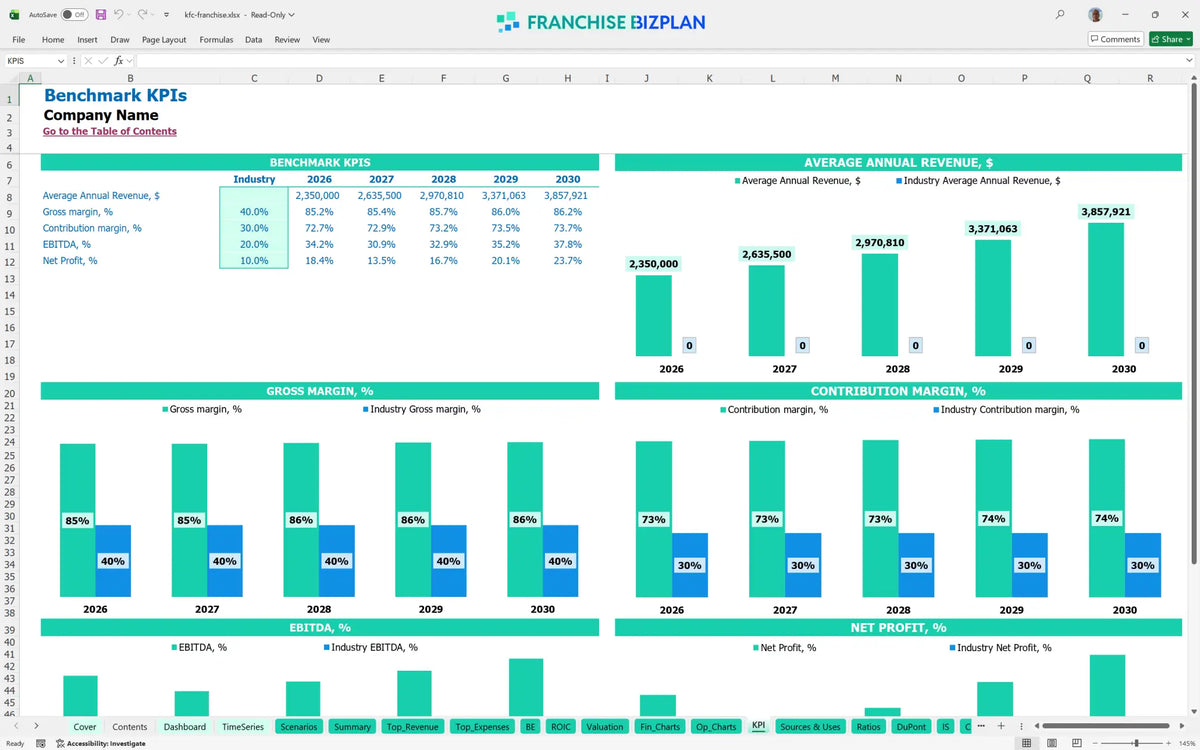The width and height of the screenshot is (1200, 750).
Task: Open the File menu
Action: (x=19, y=40)
